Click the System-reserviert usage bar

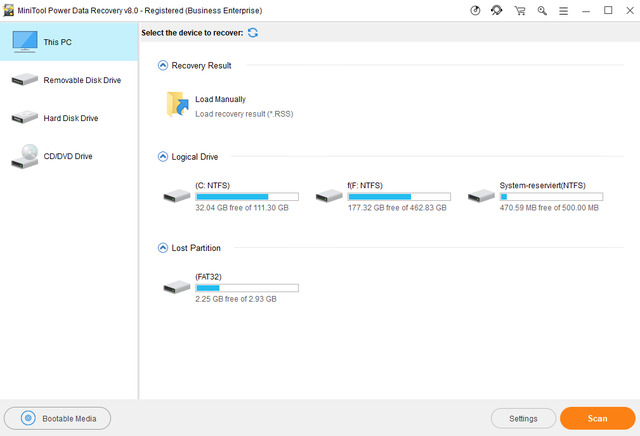[551, 197]
